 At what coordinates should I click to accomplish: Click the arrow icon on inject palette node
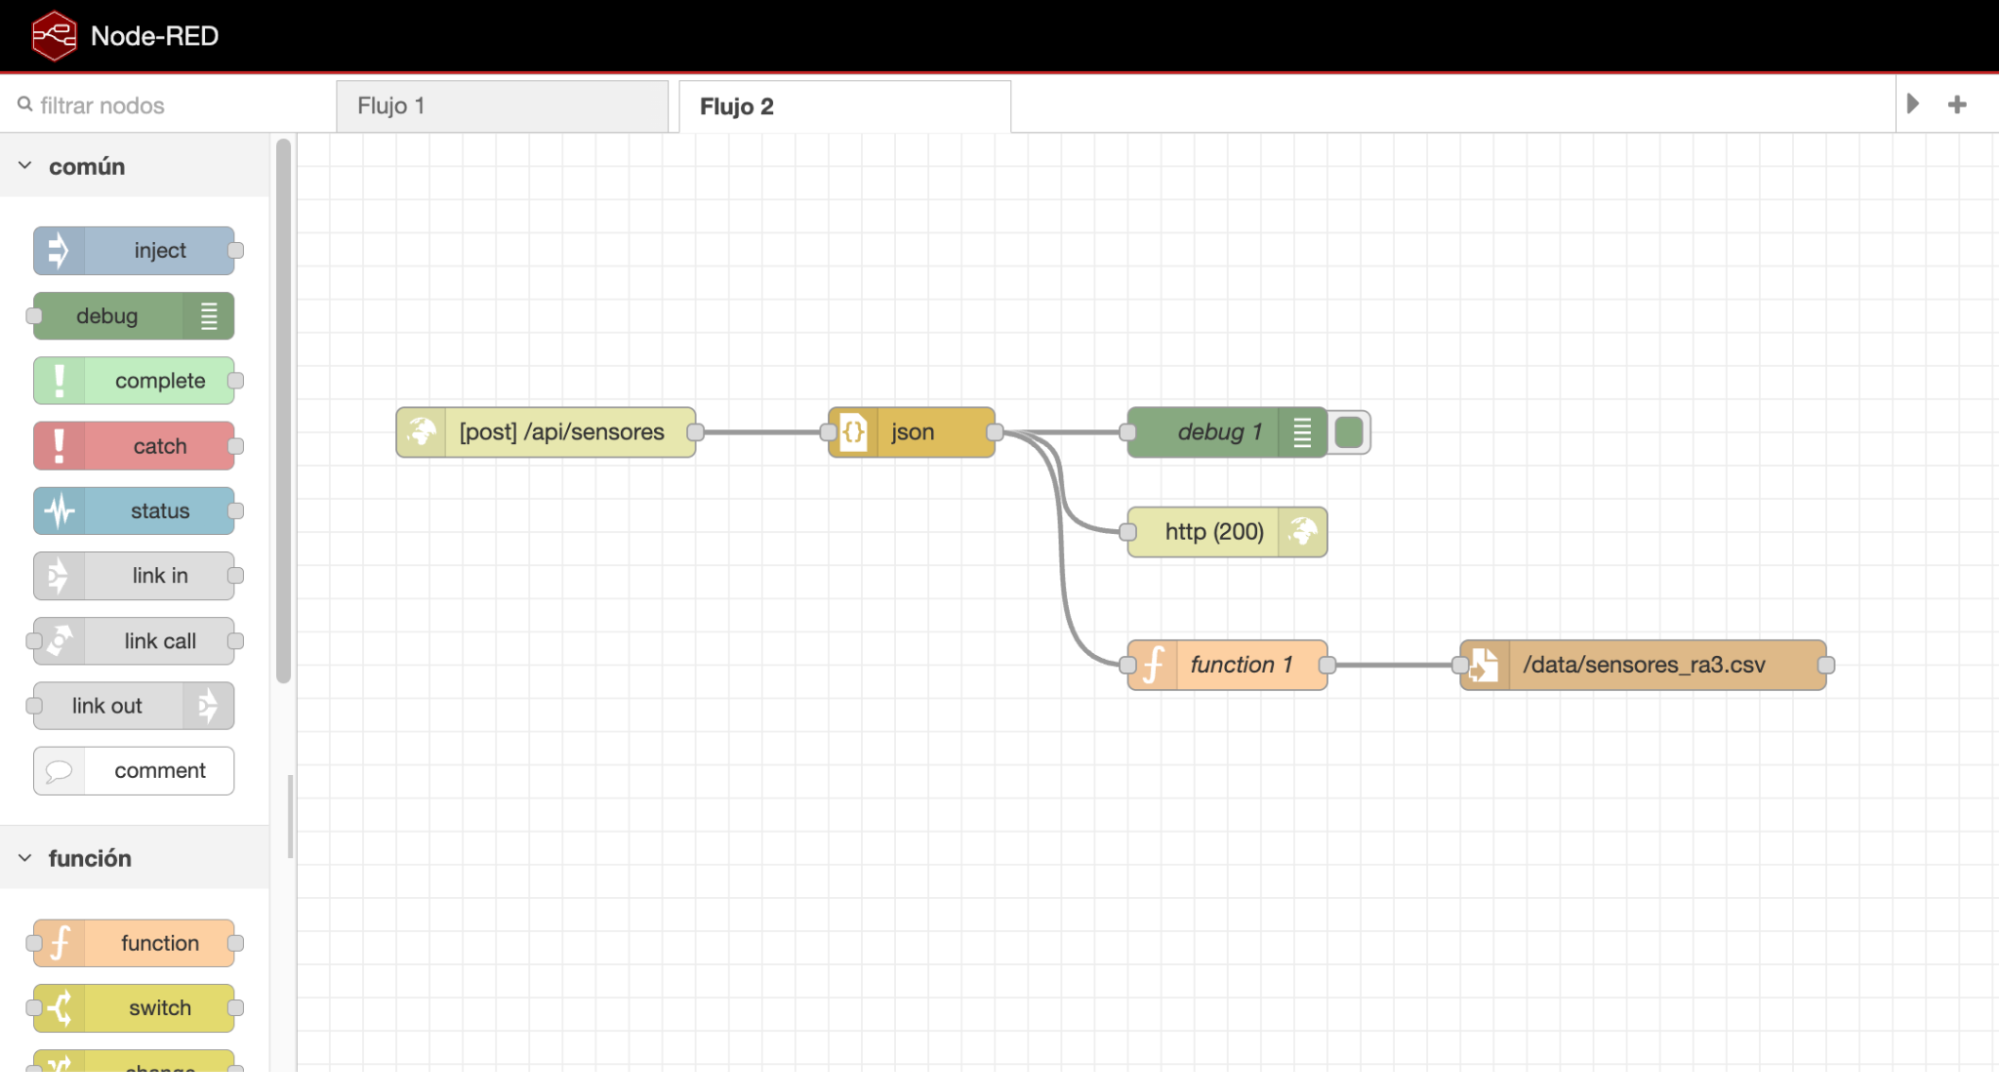pos(59,251)
